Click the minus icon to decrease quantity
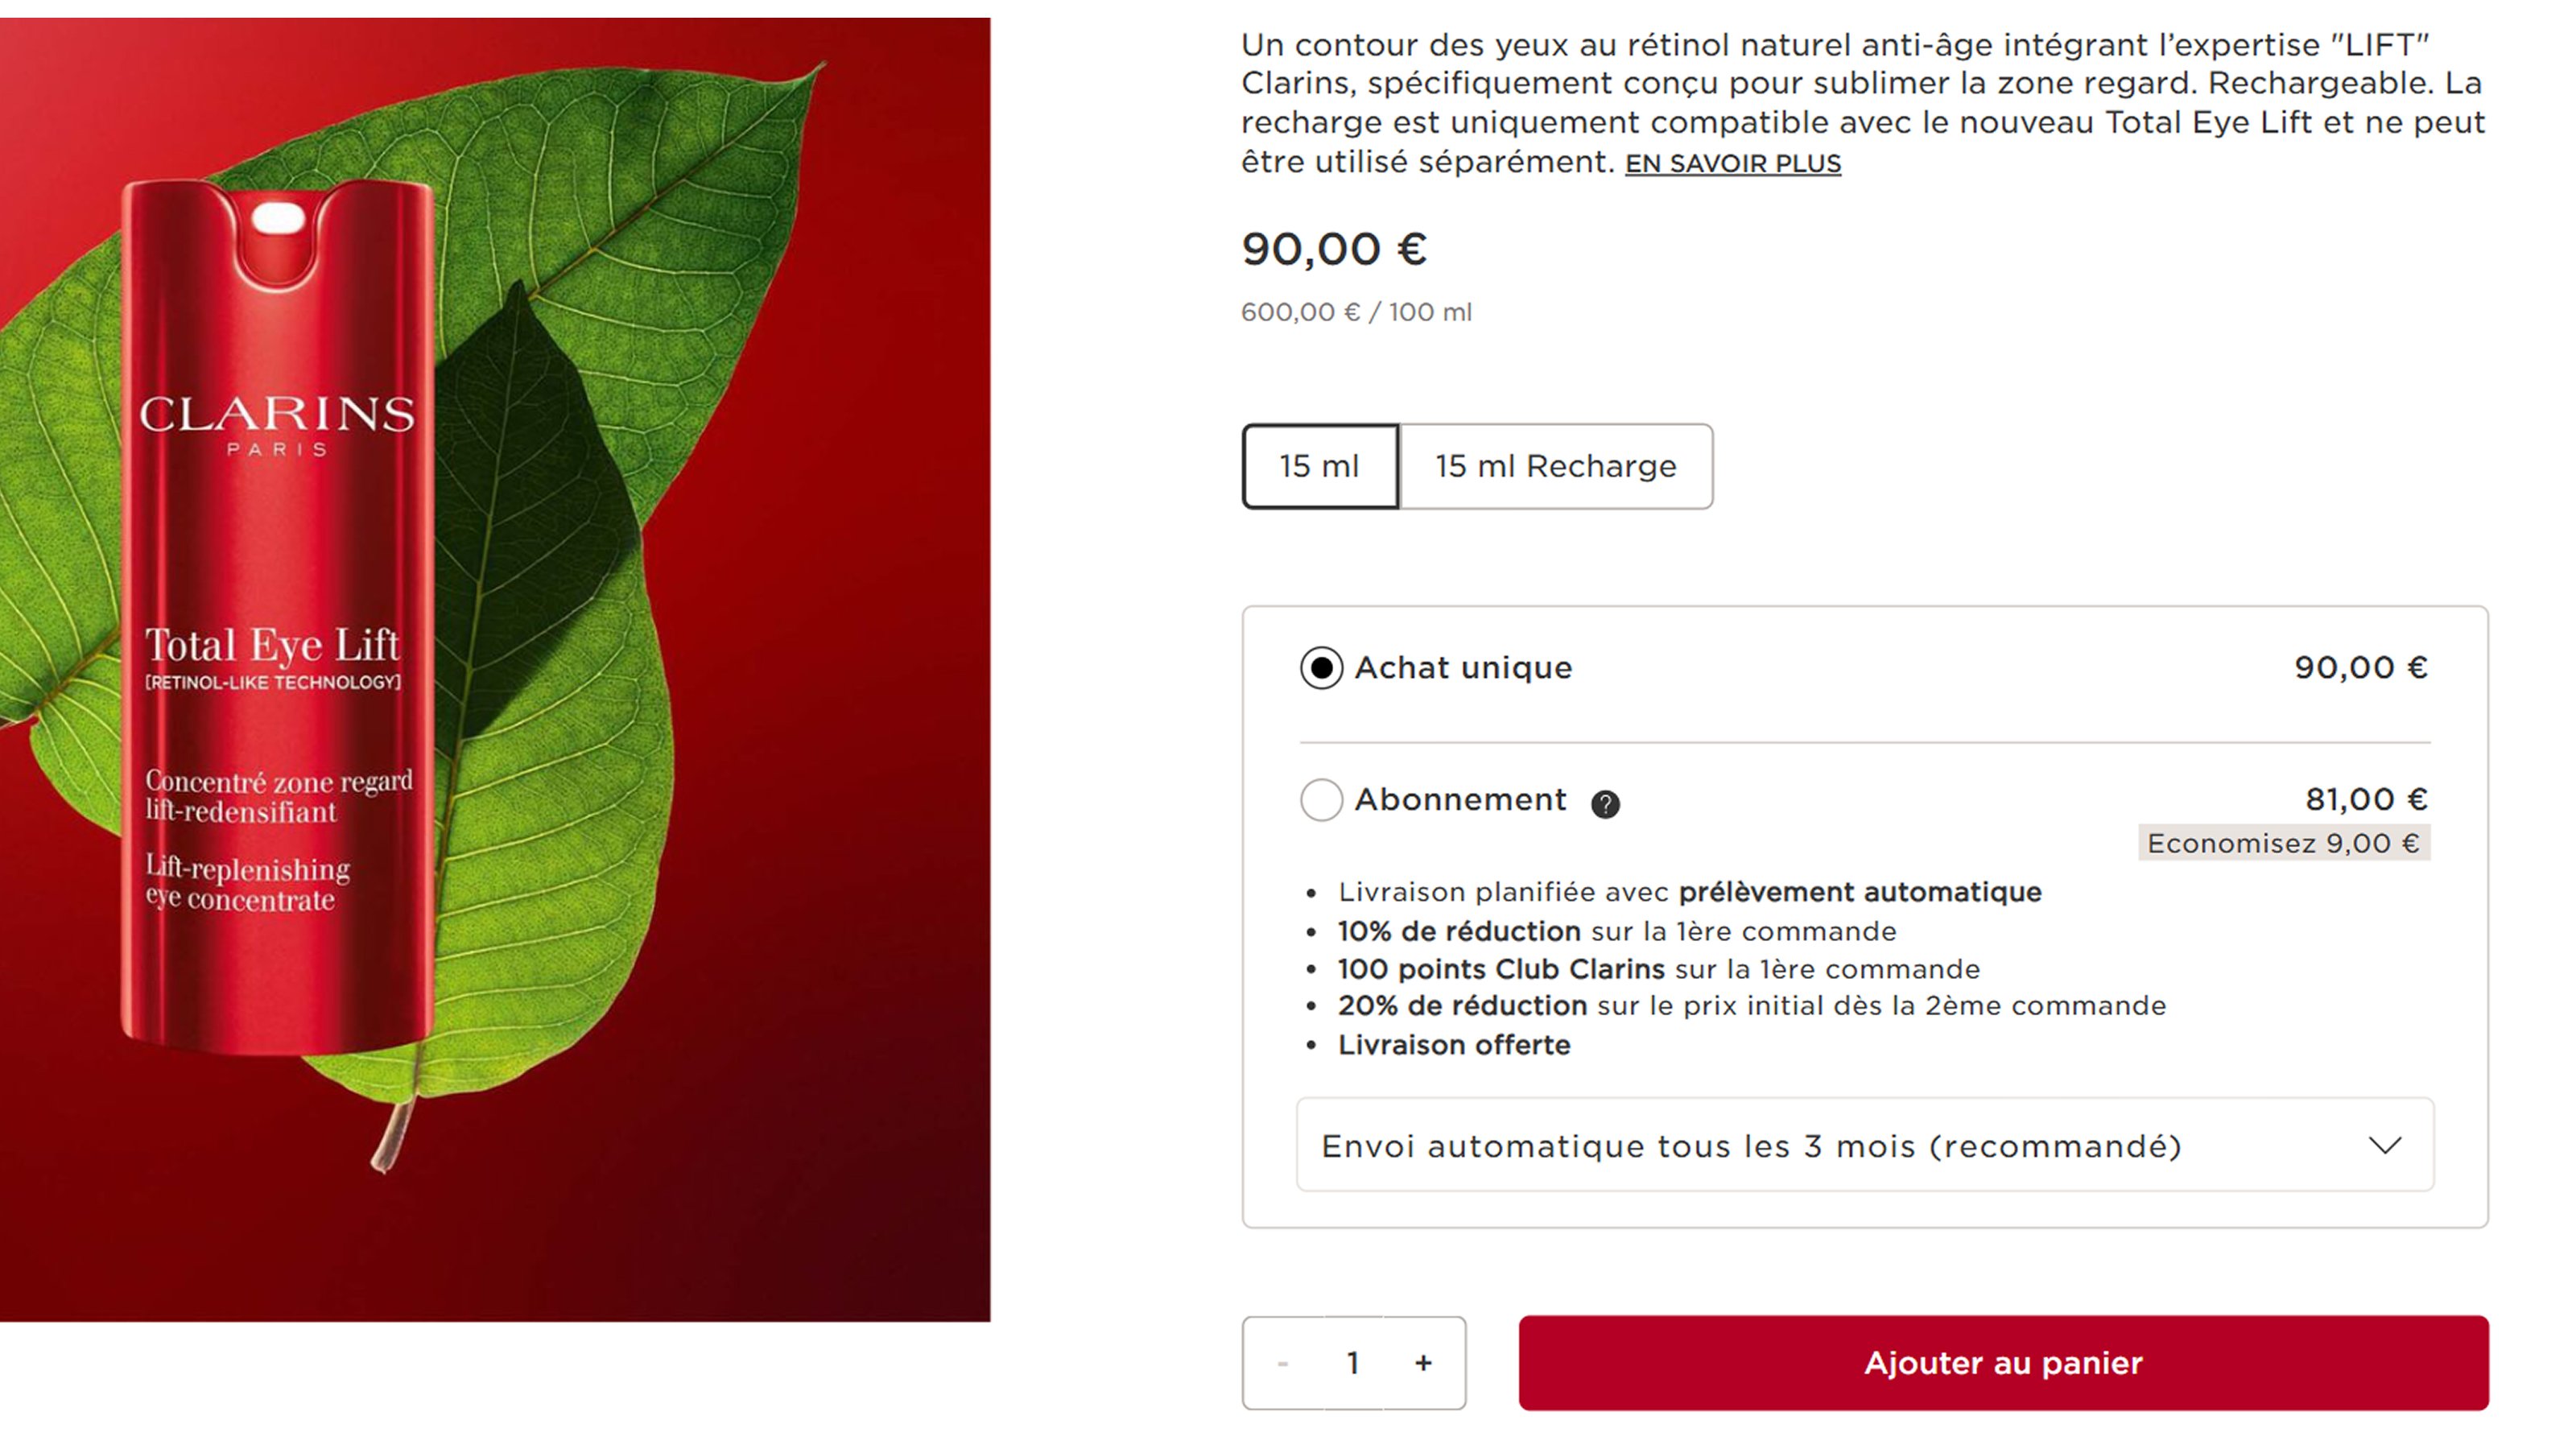The height and width of the screenshot is (1449, 2576). click(x=1282, y=1362)
